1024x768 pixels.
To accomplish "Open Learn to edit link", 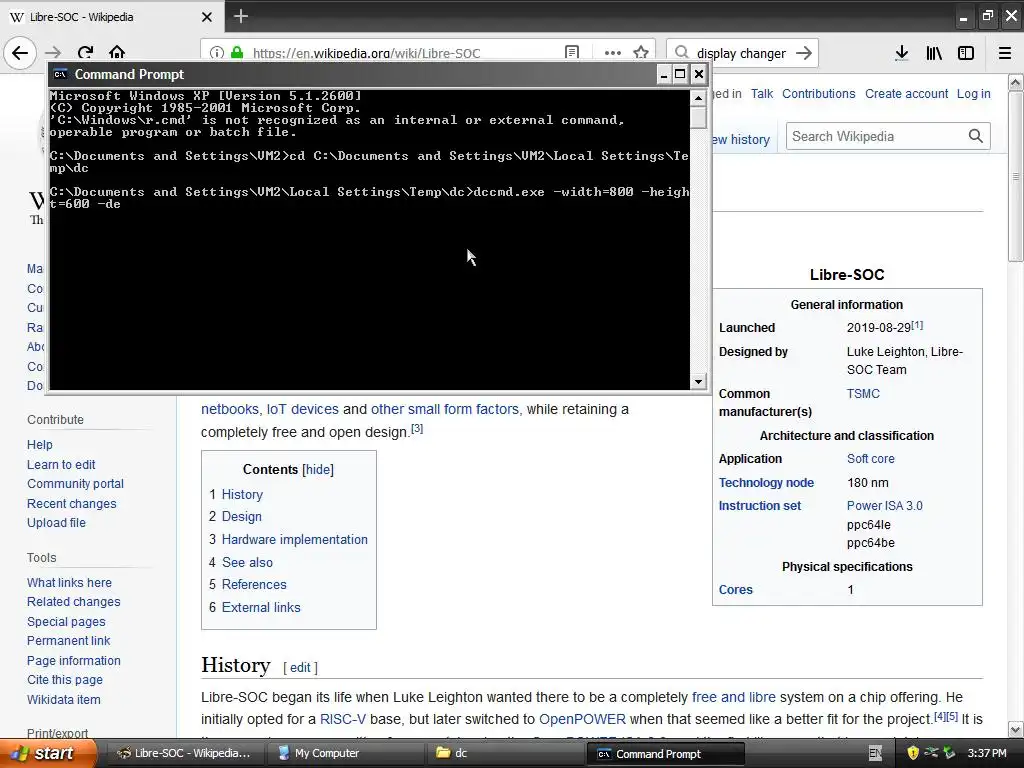I will 61,464.
